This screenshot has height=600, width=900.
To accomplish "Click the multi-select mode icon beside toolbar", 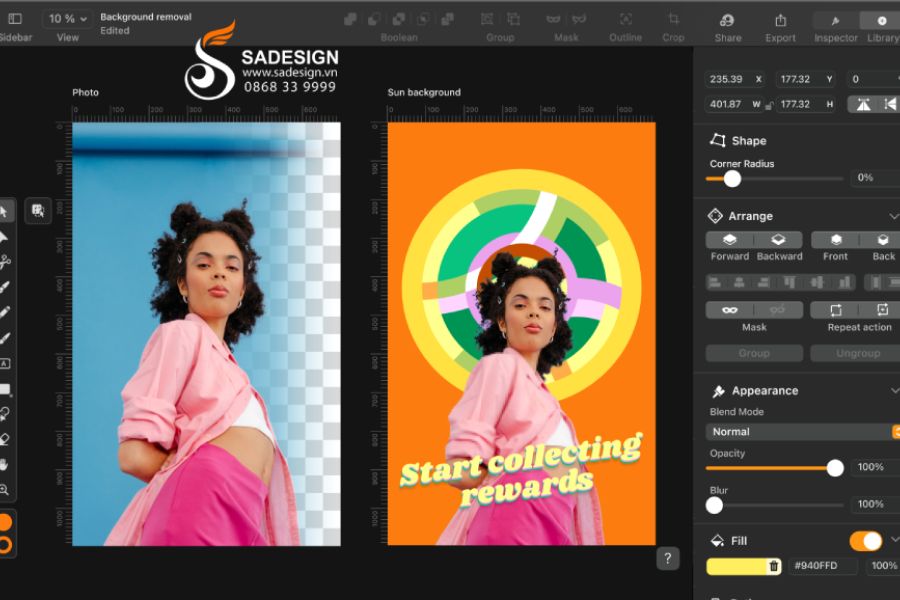I will (x=38, y=211).
